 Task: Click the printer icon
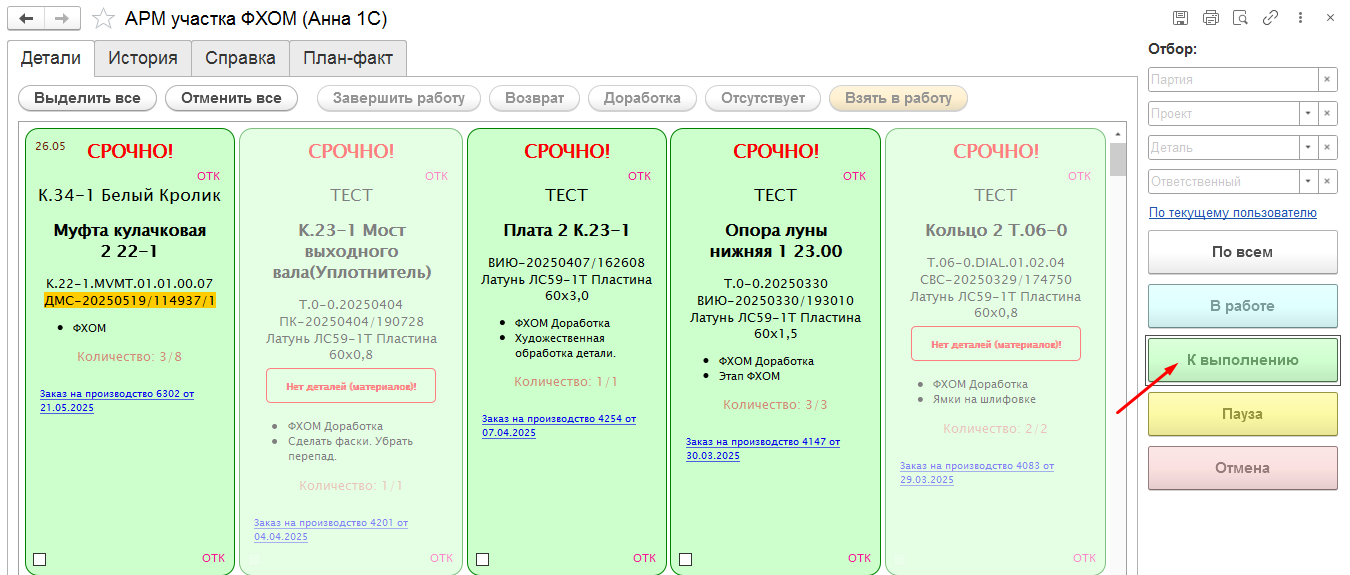1211,18
